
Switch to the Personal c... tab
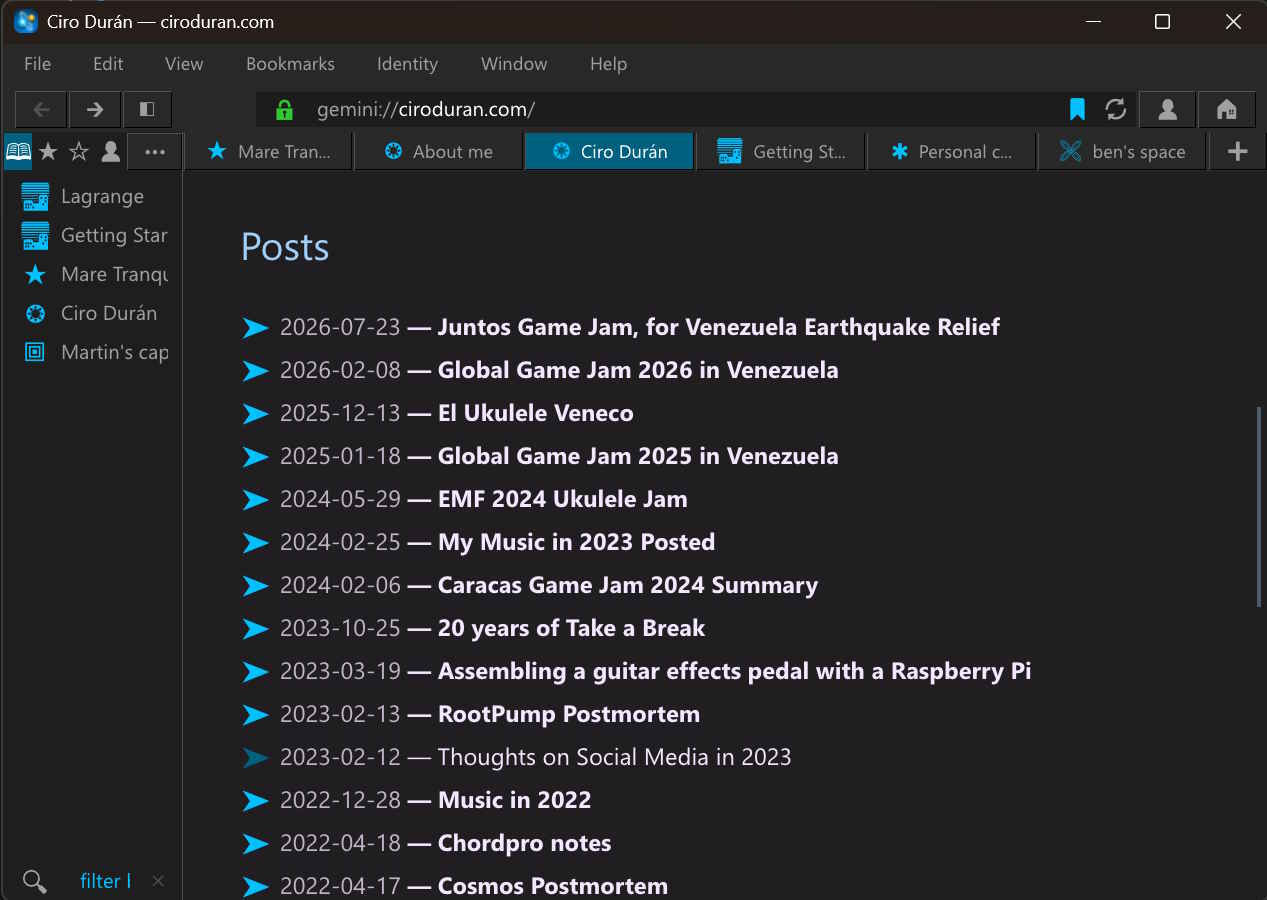[951, 152]
